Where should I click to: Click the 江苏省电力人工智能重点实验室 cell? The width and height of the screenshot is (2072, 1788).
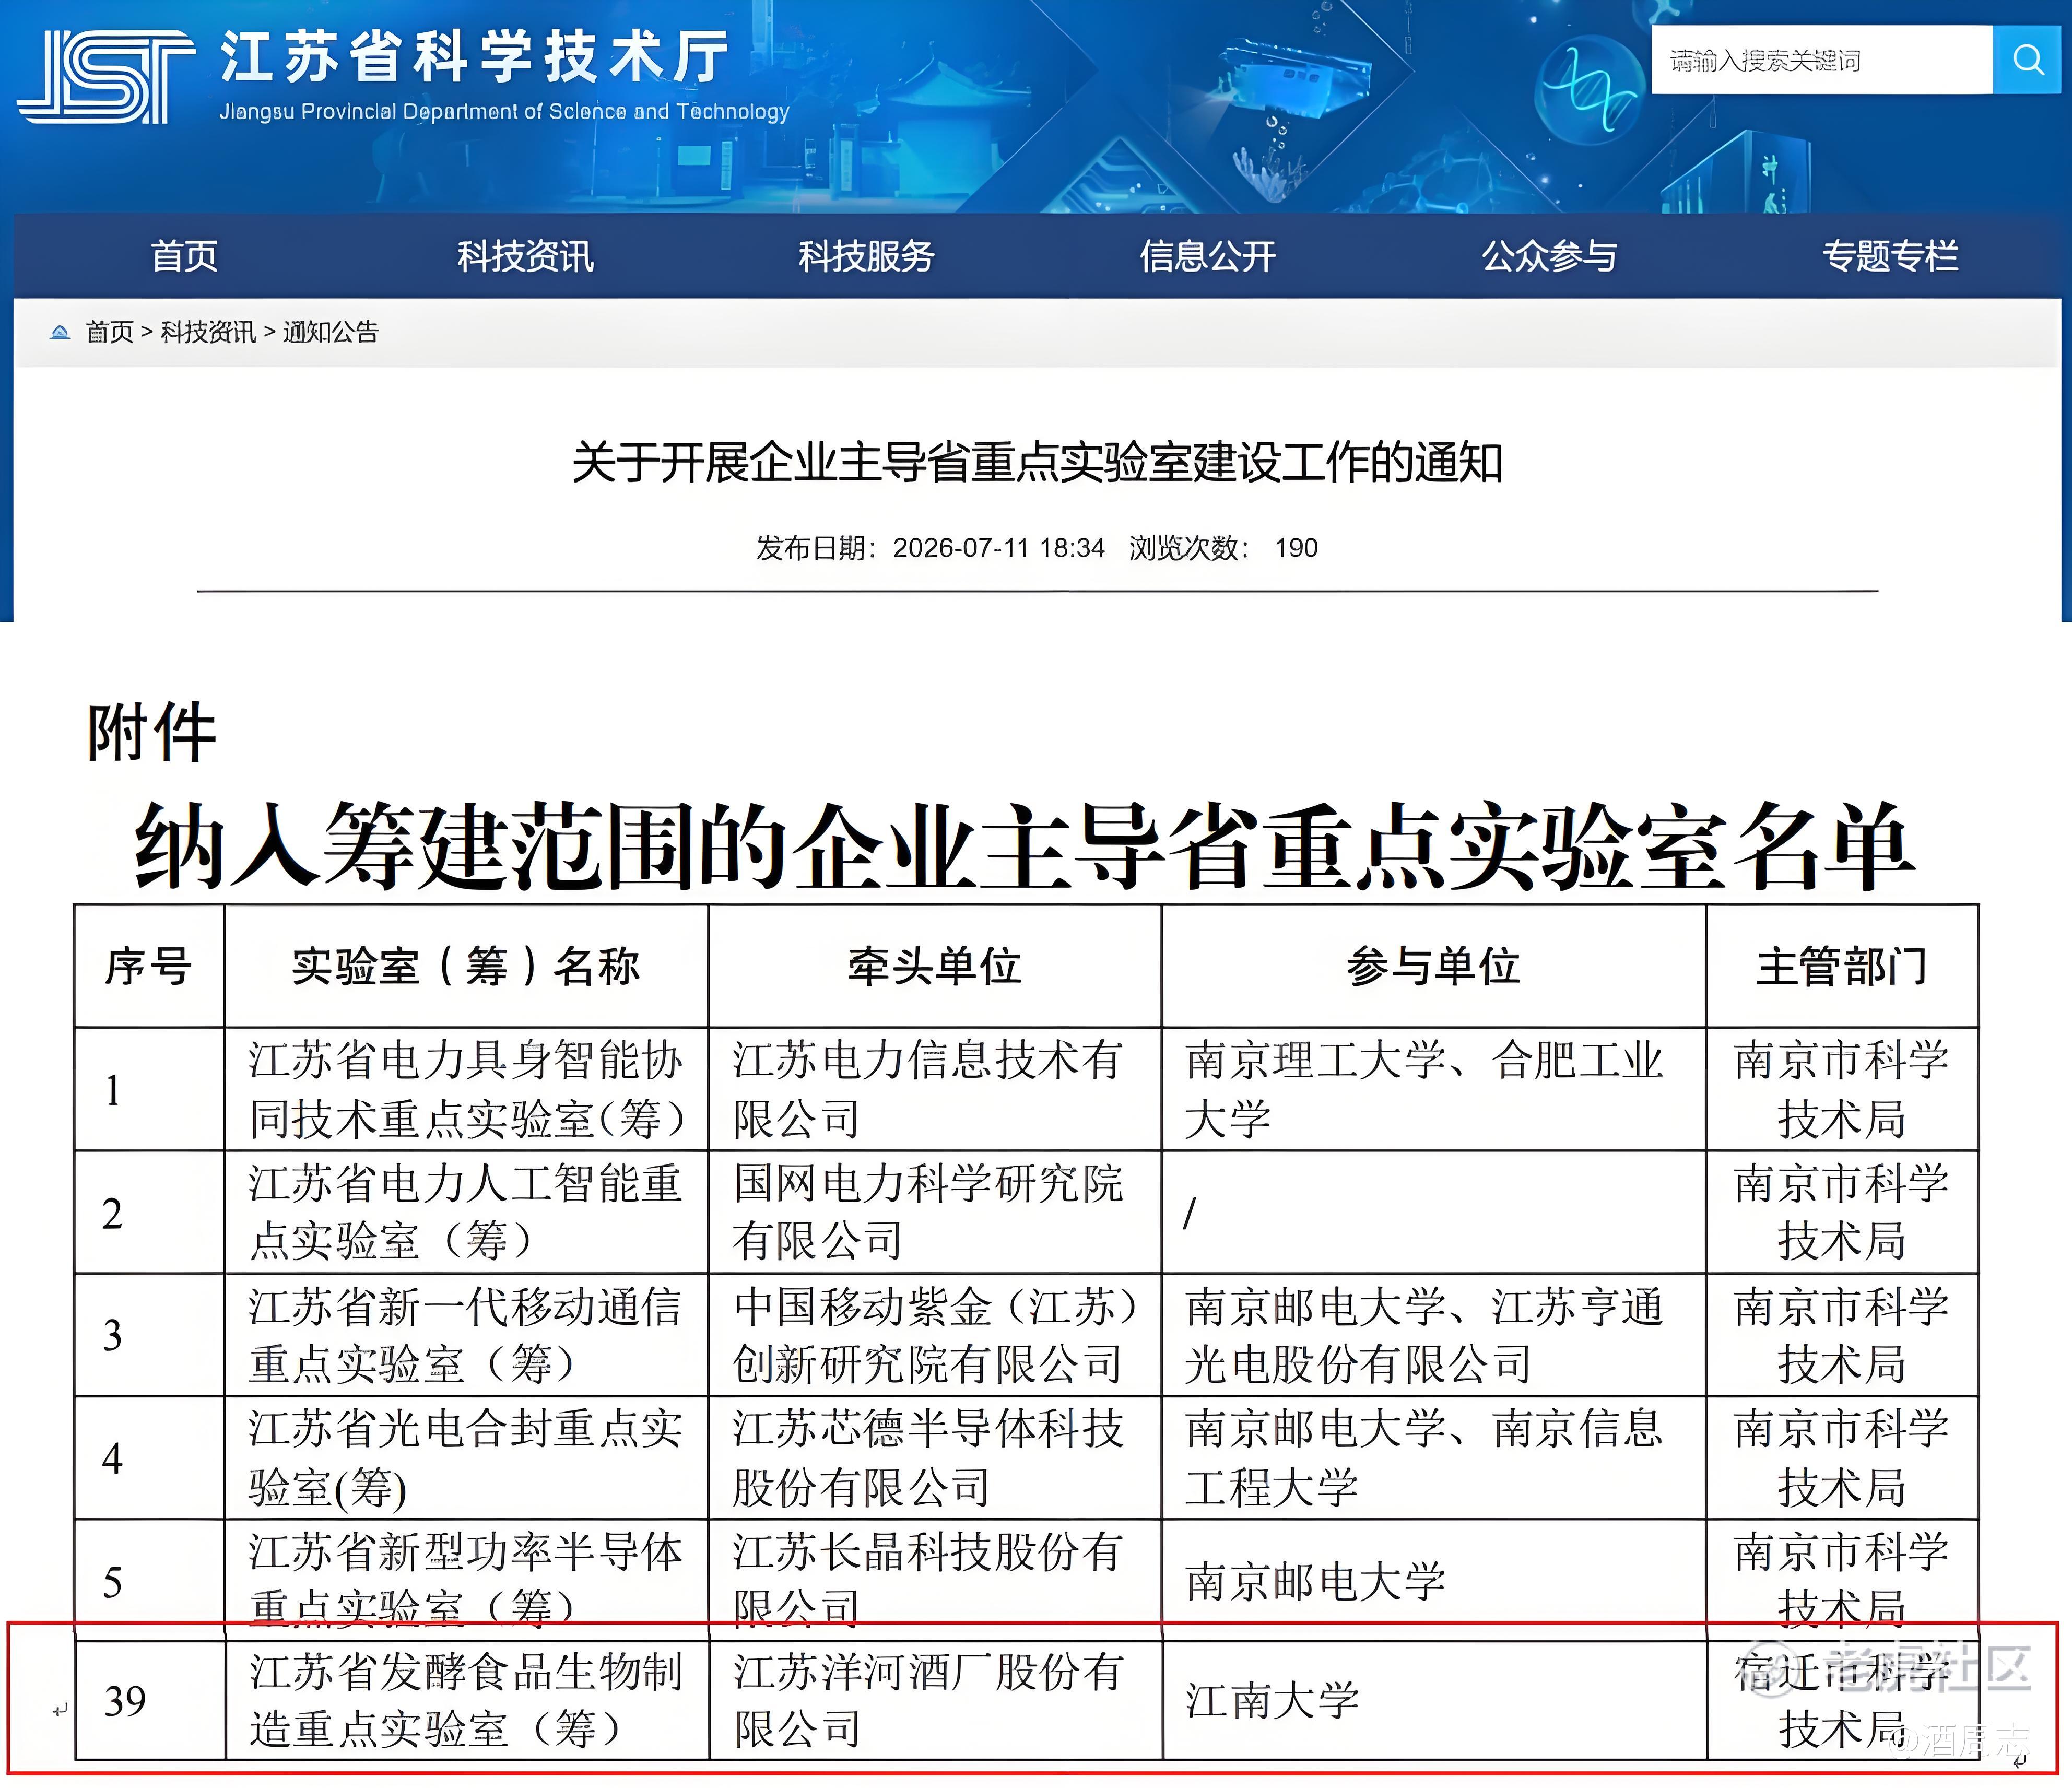click(x=466, y=1212)
